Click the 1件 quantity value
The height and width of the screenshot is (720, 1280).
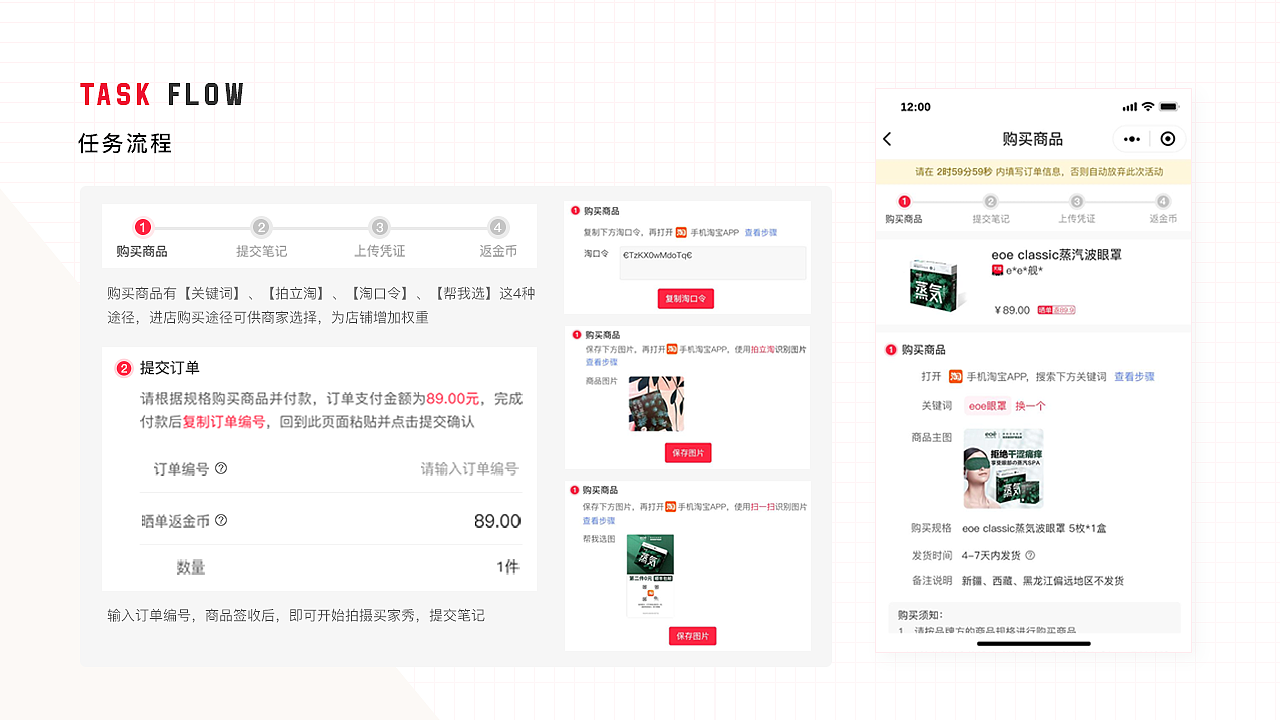508,567
